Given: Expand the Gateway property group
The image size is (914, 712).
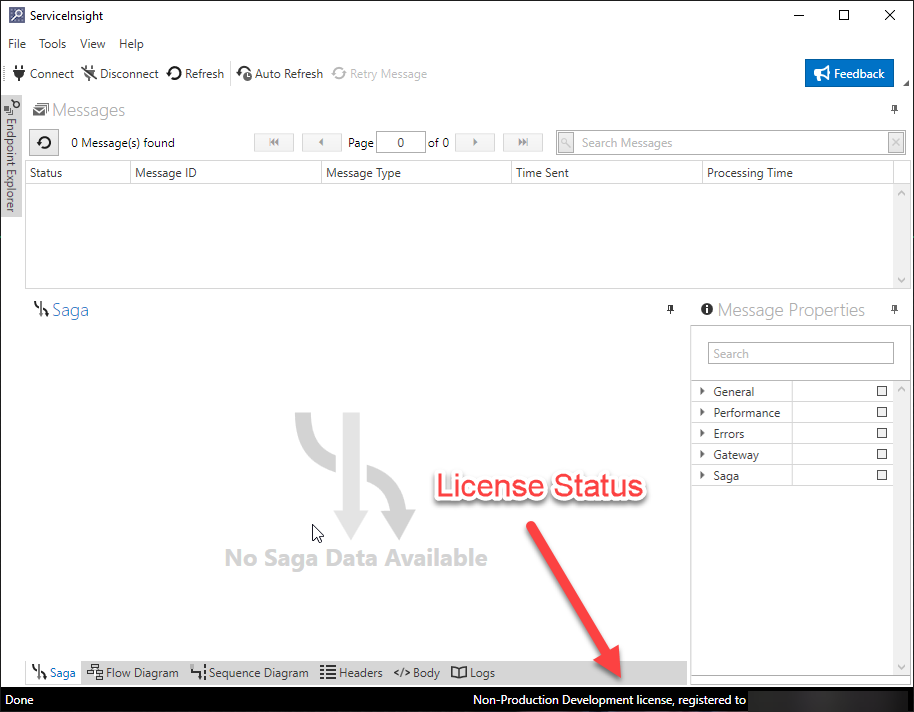Looking at the screenshot, I should tap(702, 454).
